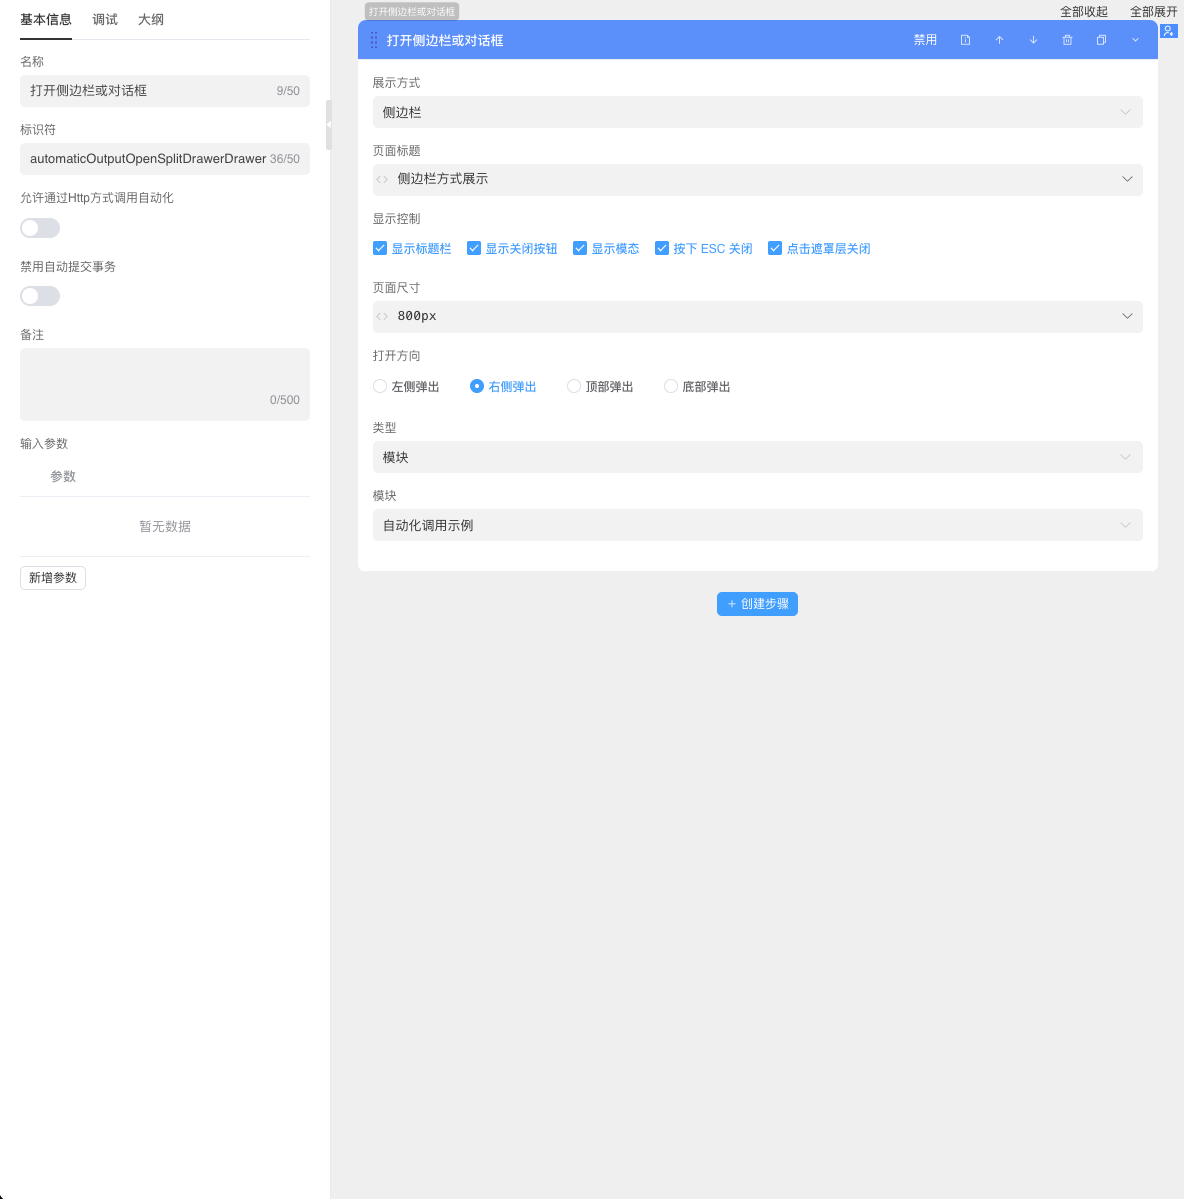Expand the 模块 dropdown showing 自动化调用示例

757,525
